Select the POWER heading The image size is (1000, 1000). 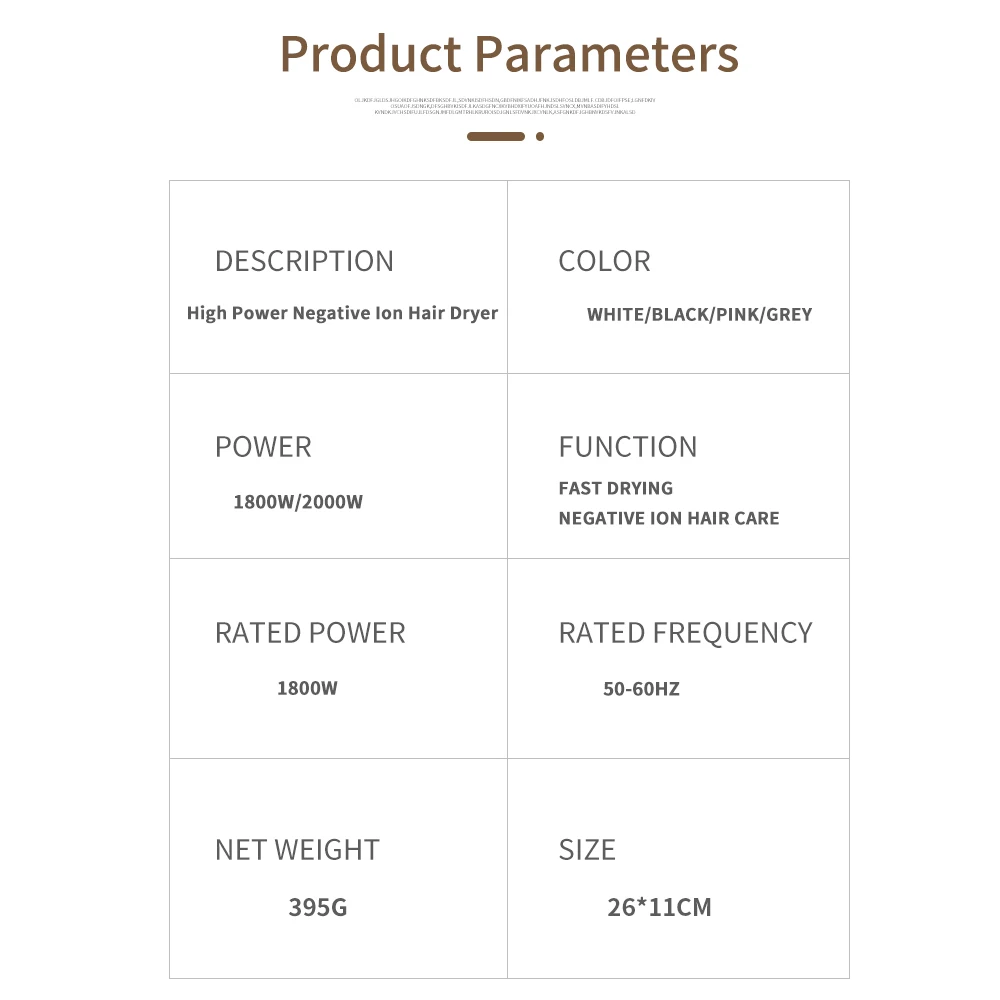[263, 447]
